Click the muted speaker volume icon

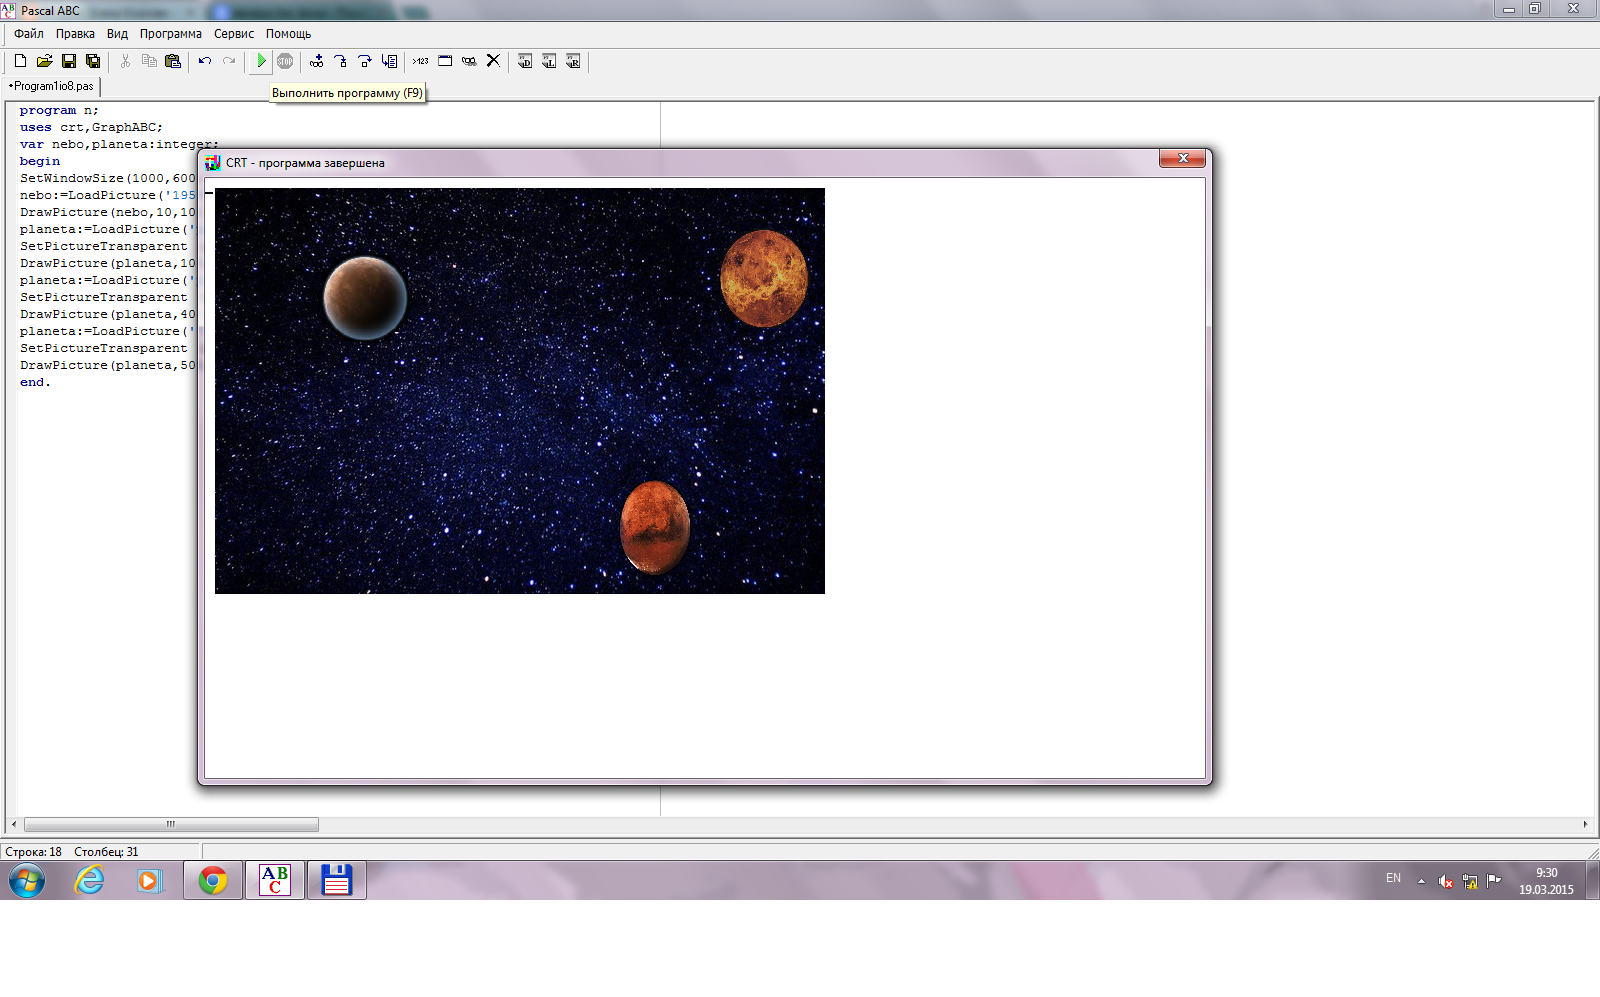[1445, 881]
